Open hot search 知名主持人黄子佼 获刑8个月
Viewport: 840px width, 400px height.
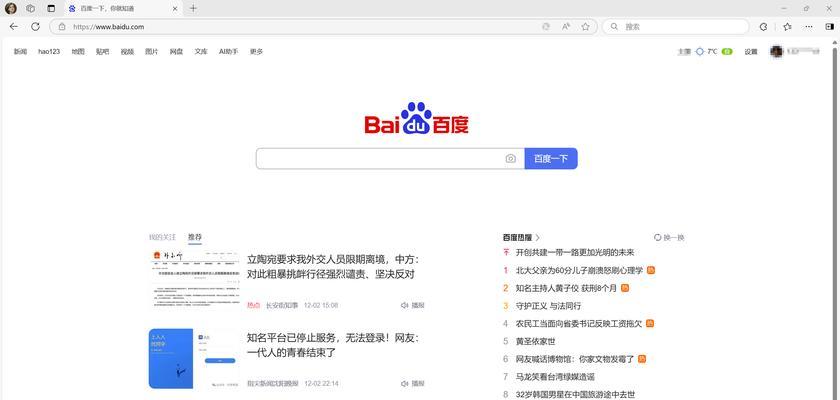click(566, 288)
